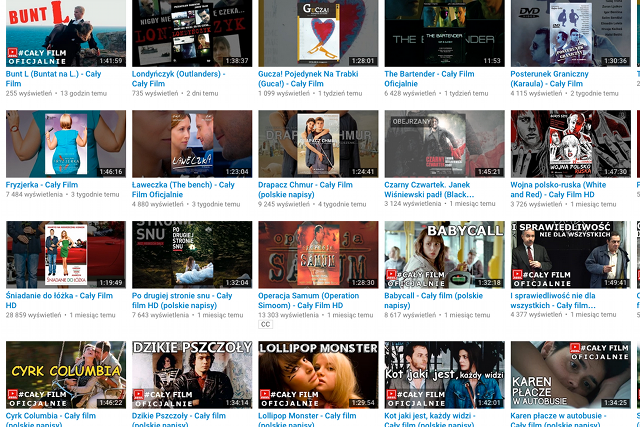Open the Dzikie Pszczoły video thumbnail

[192, 375]
